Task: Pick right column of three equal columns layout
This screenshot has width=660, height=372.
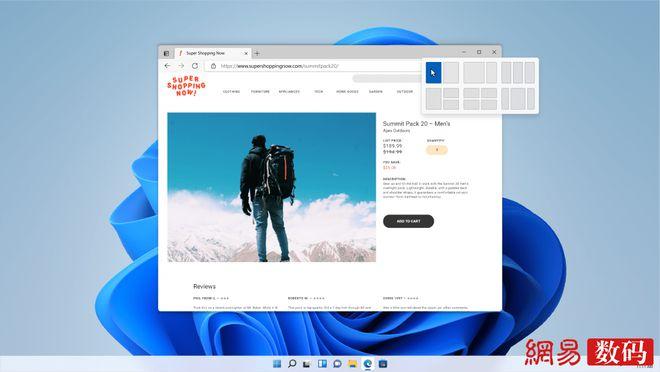Action: click(x=530, y=73)
